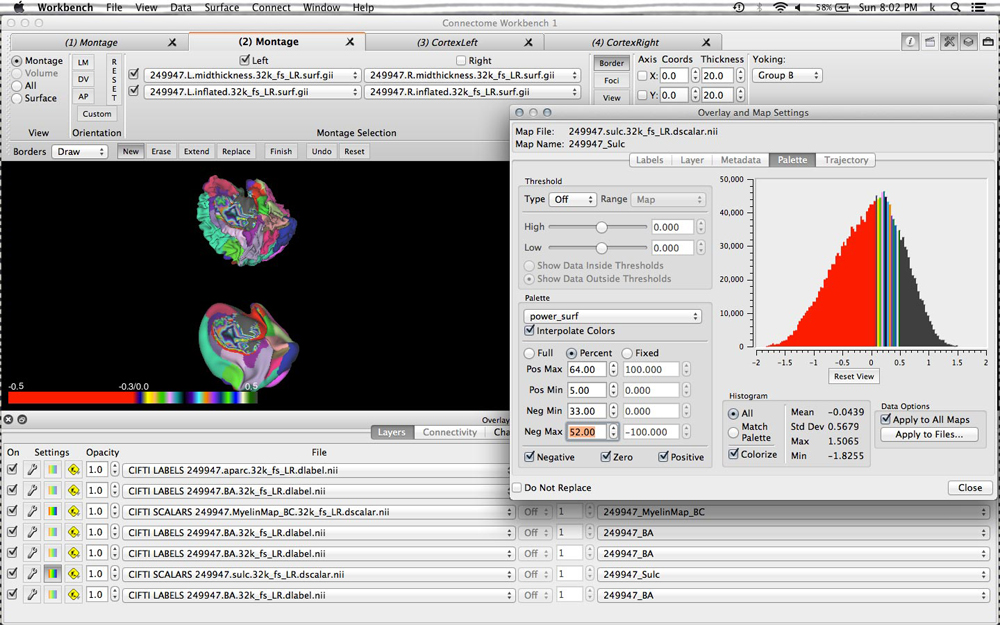
Task: Open the 249947_Sulc map dropdown
Action: pyautogui.click(x=793, y=574)
